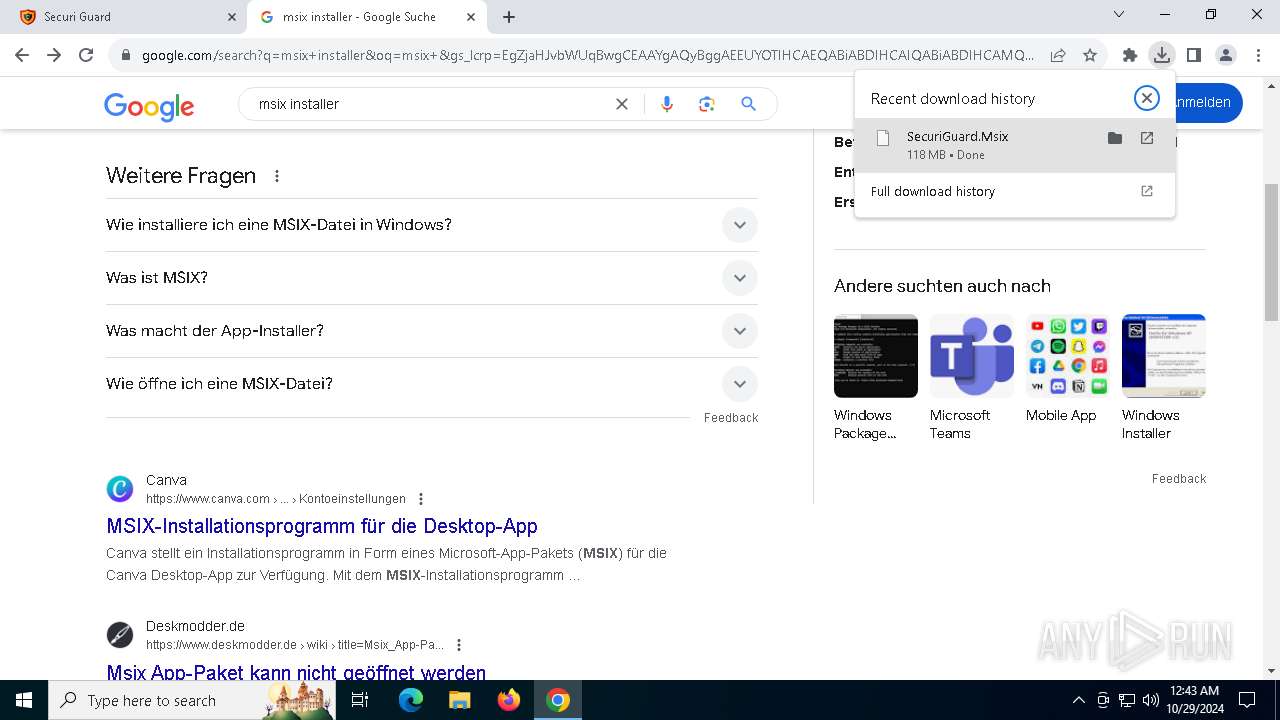
Task: Open notification center icon
Action: (x=1247, y=700)
